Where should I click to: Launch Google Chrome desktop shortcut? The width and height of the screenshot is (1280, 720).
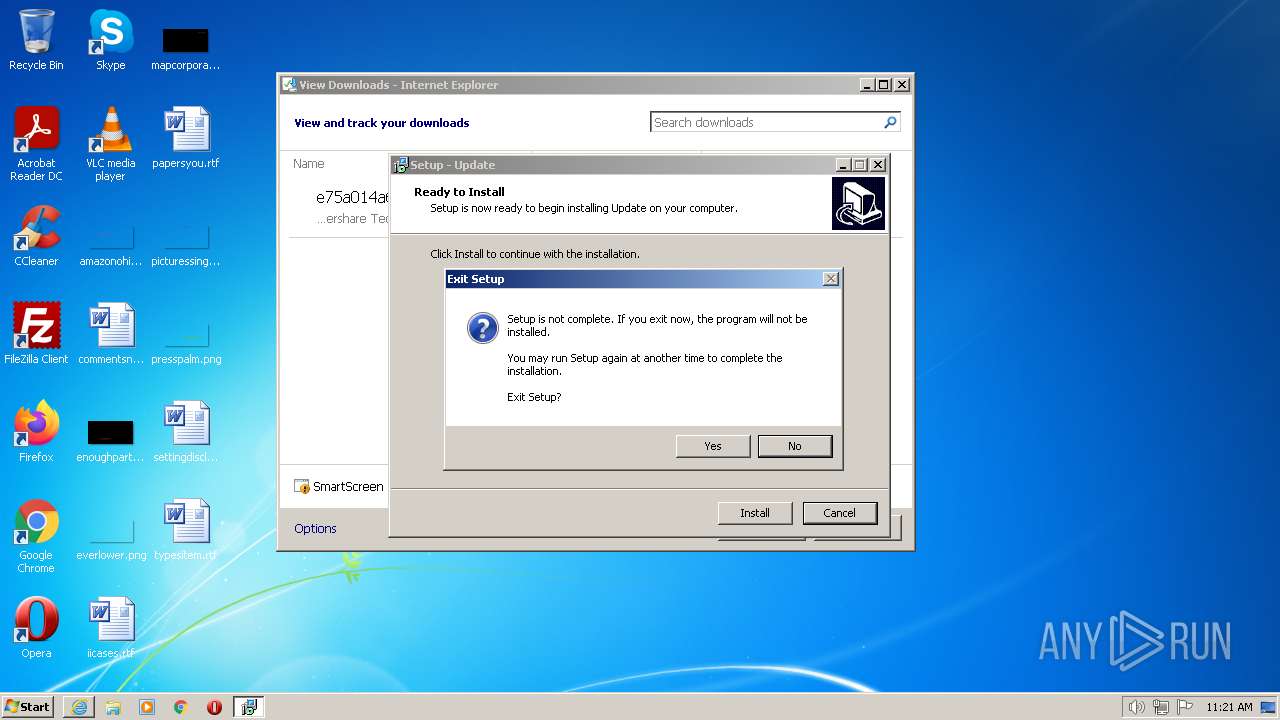[x=36, y=536]
